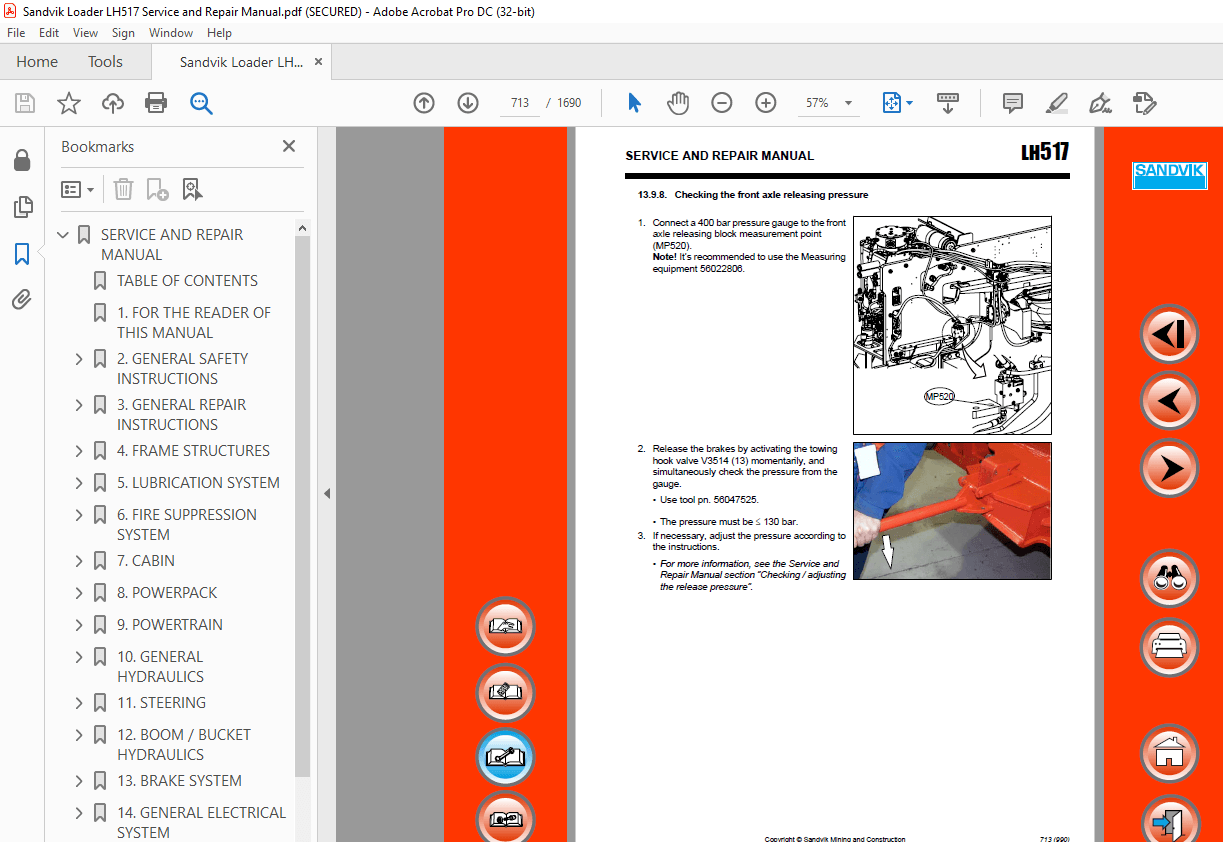The image size is (1223, 842).
Task: Switch to the Tools tab
Action: click(105, 61)
